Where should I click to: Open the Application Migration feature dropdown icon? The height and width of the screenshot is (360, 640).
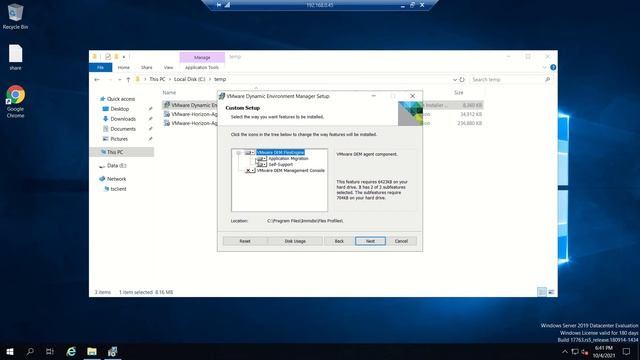[x=261, y=158]
